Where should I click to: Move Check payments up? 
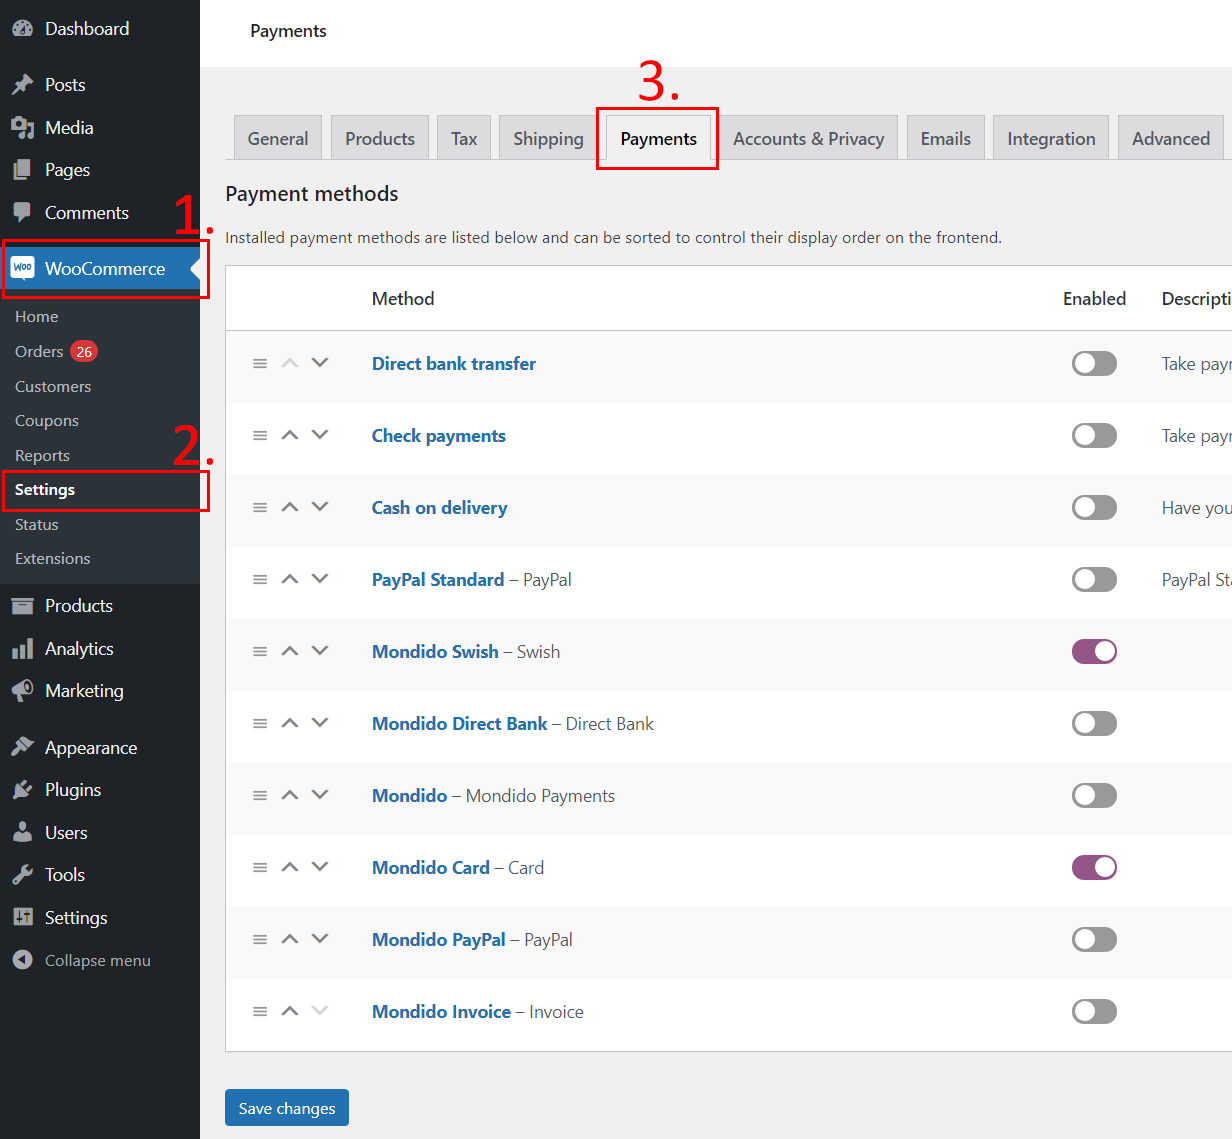pos(290,435)
